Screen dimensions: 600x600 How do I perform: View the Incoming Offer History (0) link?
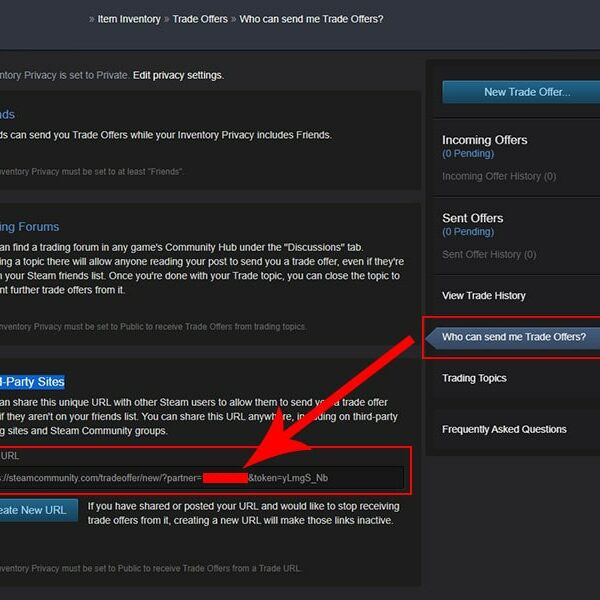(x=499, y=176)
